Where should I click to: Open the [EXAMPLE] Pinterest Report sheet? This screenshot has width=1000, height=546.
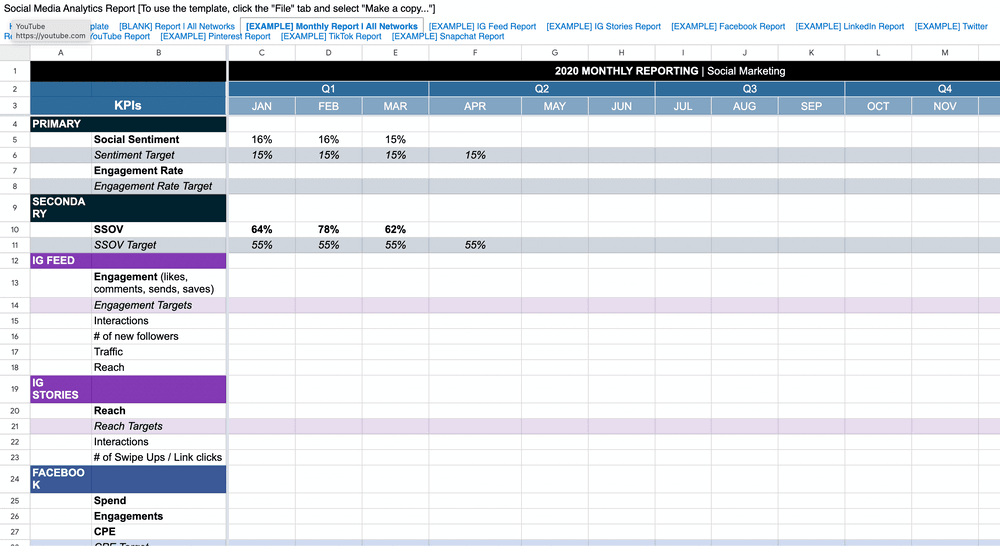pos(215,37)
